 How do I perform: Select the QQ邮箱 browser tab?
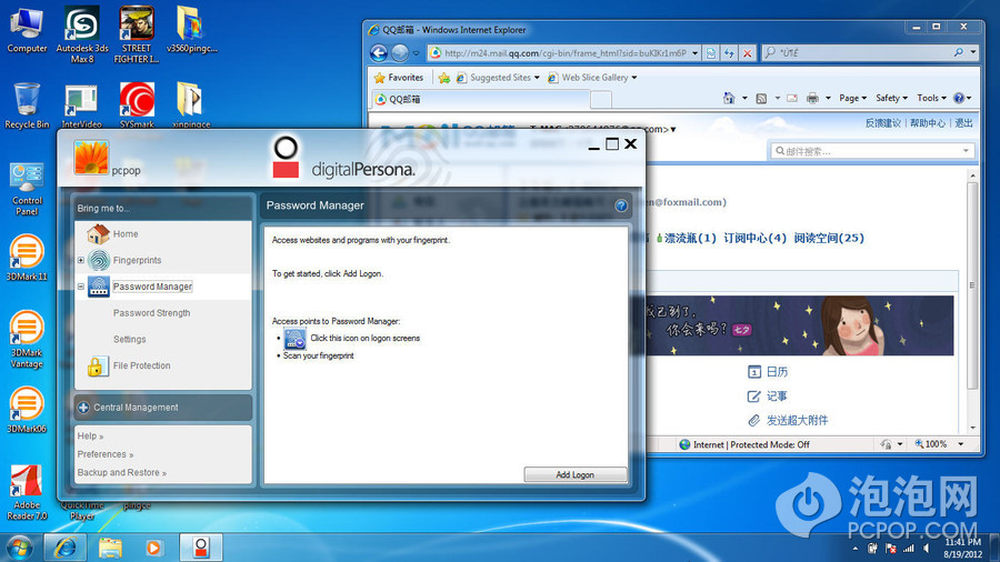tap(481, 99)
